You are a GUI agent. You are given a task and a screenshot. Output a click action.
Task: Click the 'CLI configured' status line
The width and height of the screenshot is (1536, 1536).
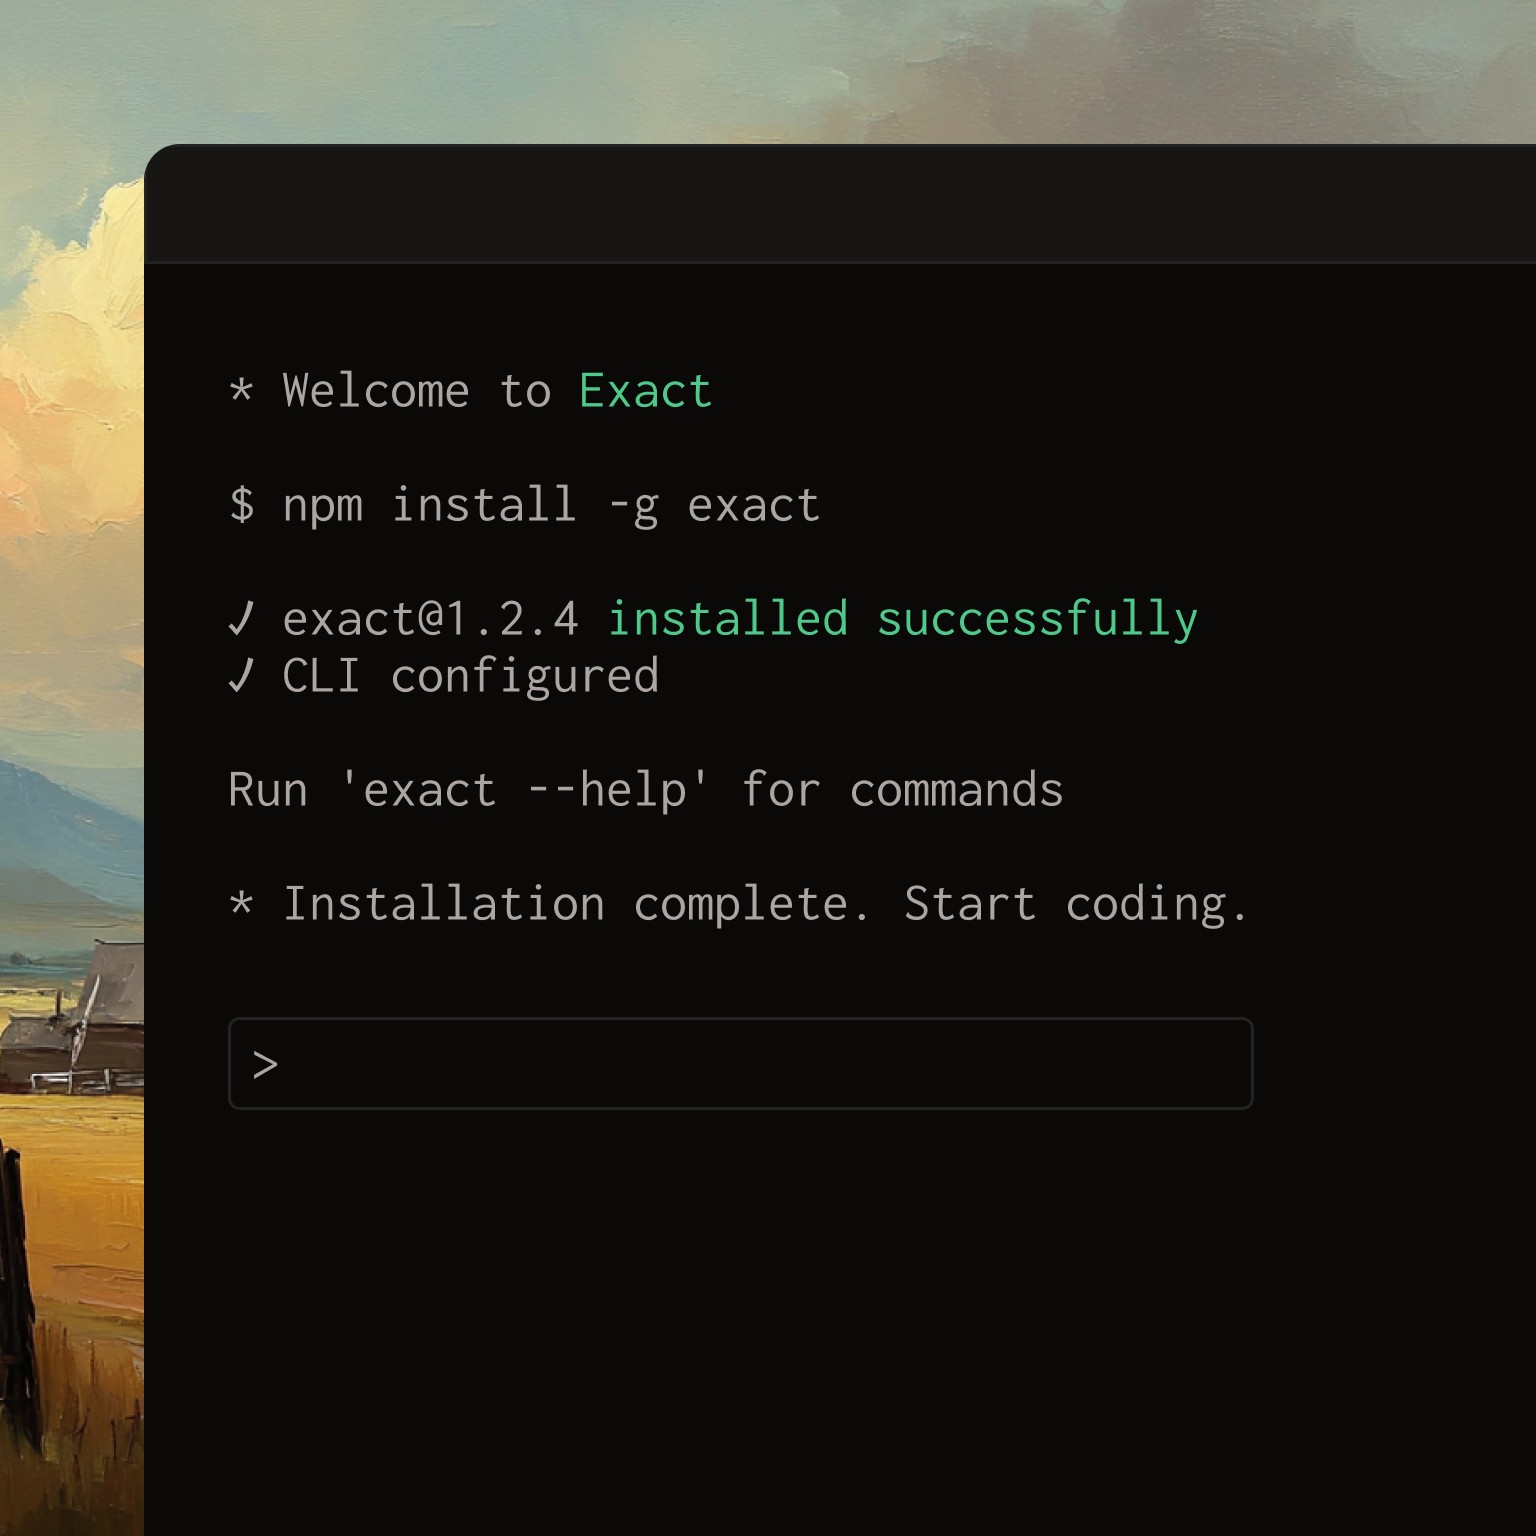[471, 677]
